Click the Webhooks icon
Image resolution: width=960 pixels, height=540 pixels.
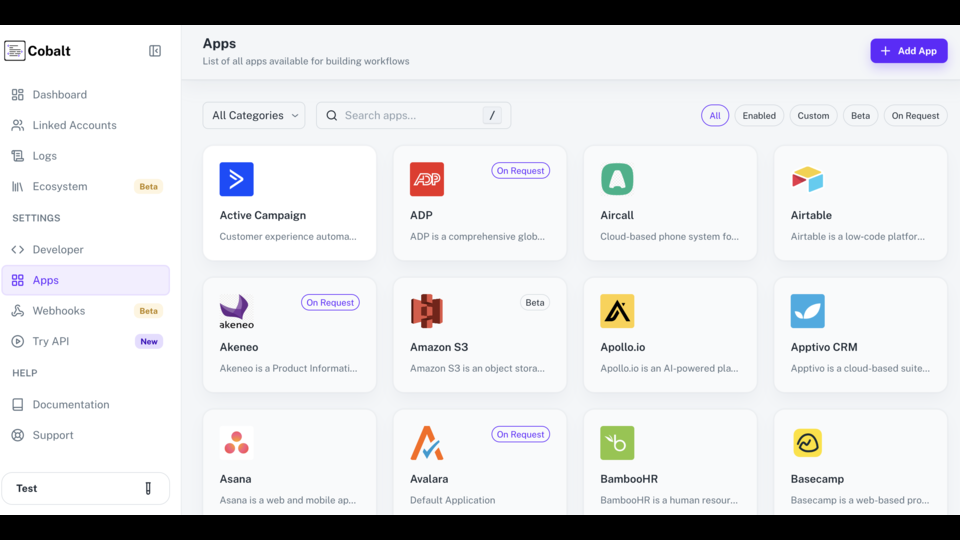(18, 310)
